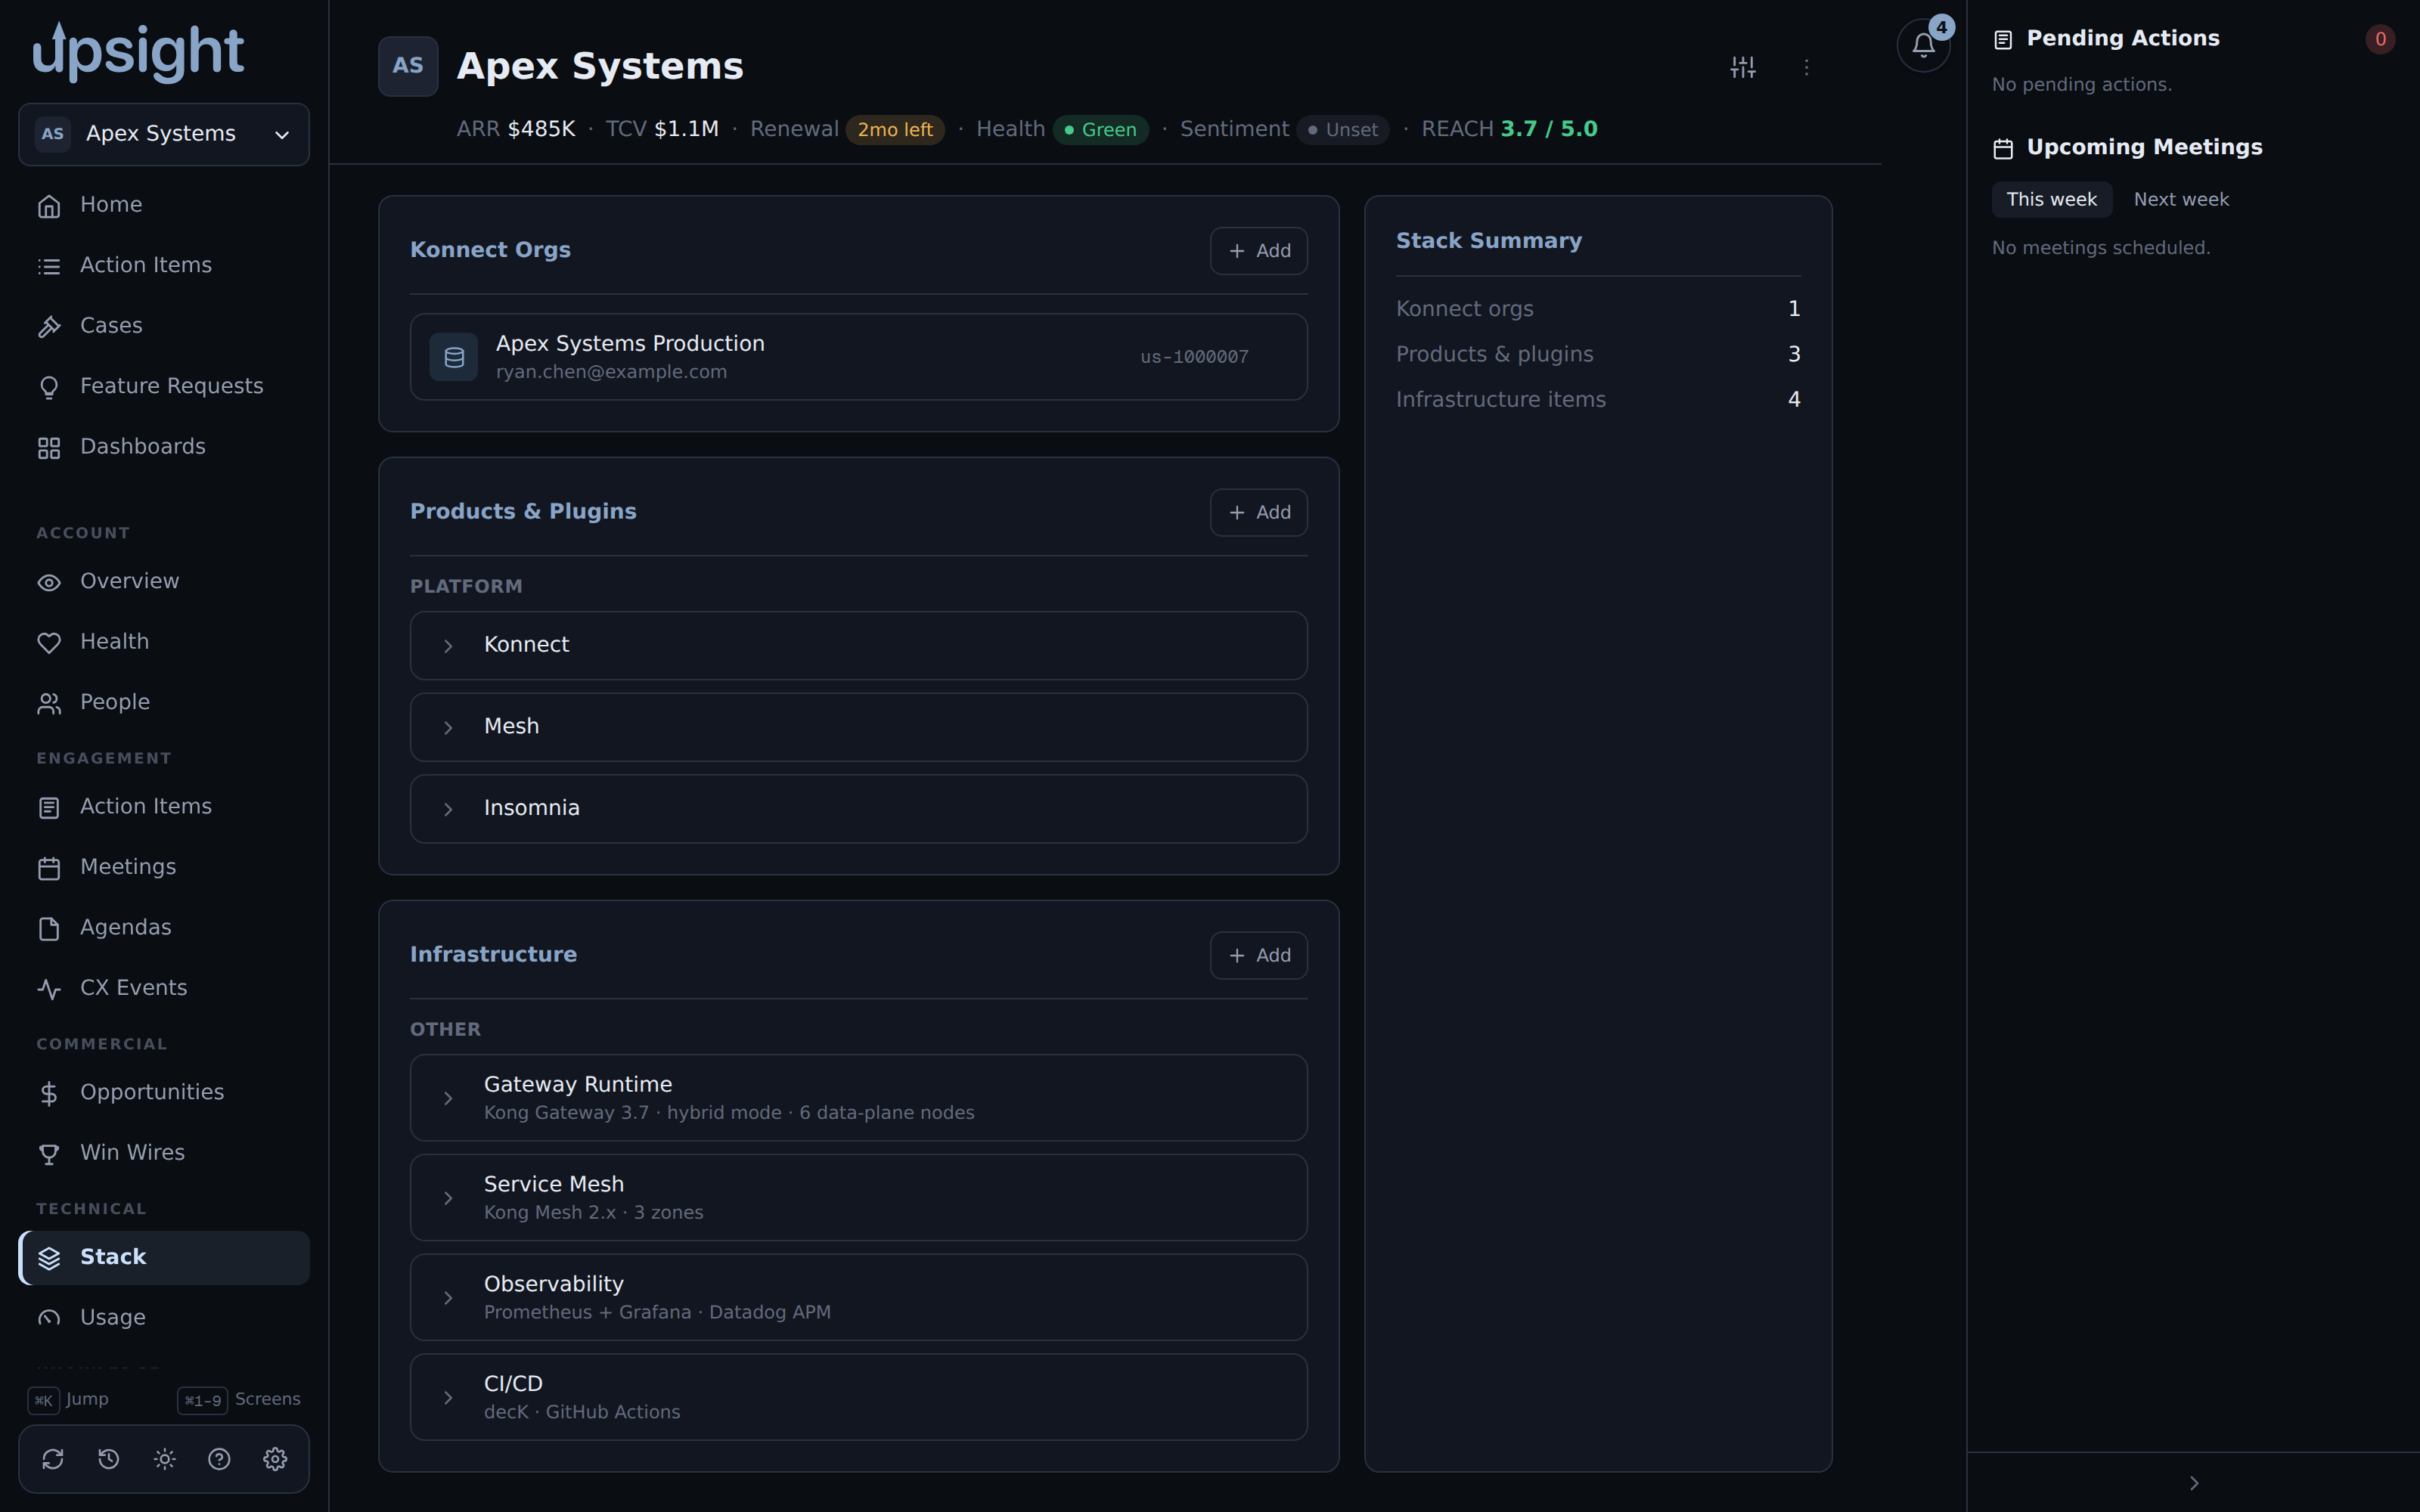This screenshot has height=1512, width=2420.
Task: Click ryan.chen@example.com email
Action: (x=611, y=372)
